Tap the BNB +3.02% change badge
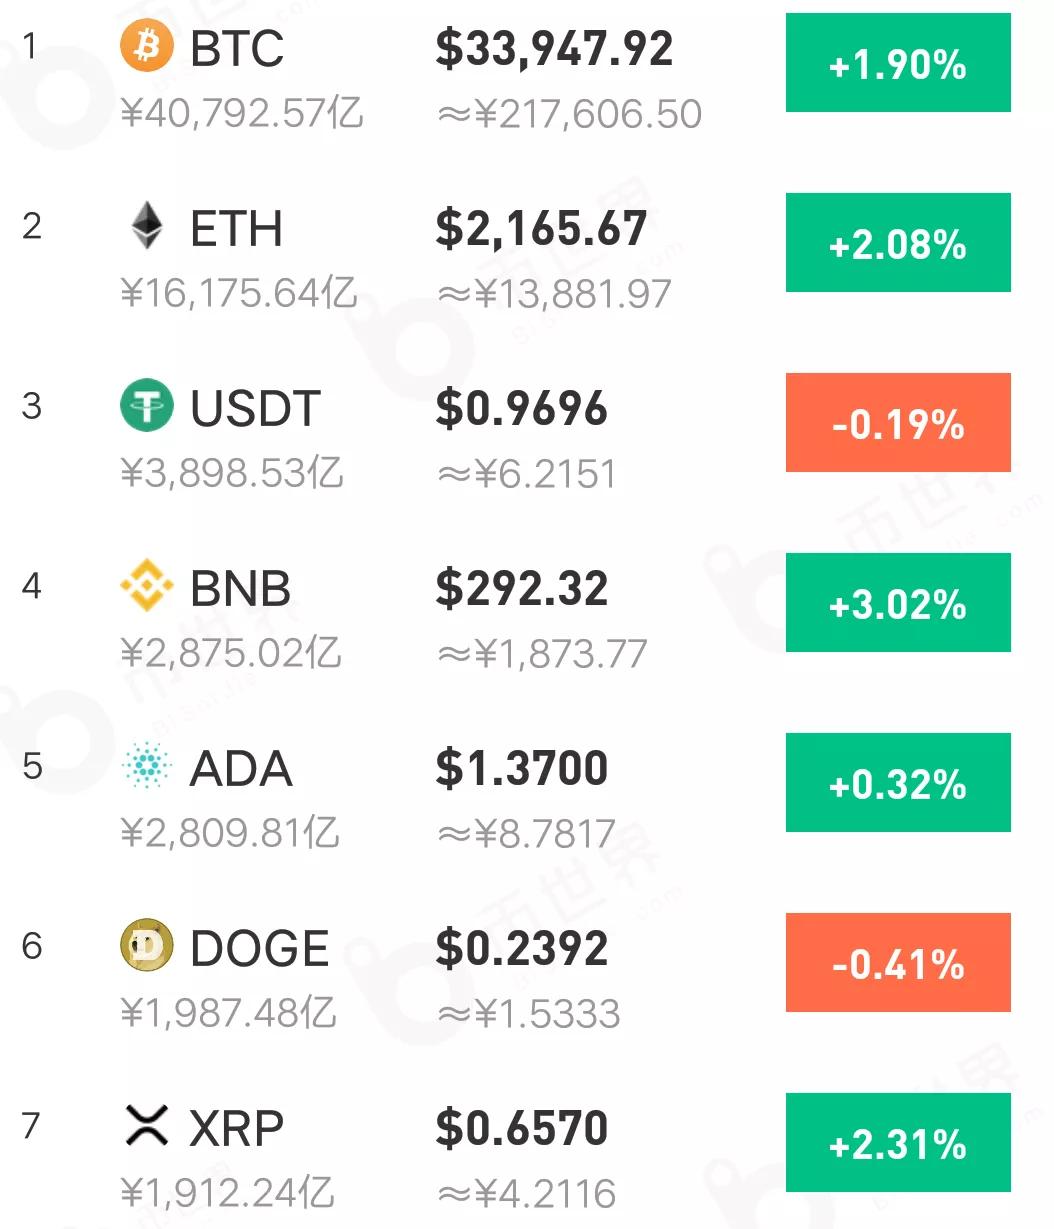Screen dimensions: 1054x1229 tap(898, 603)
